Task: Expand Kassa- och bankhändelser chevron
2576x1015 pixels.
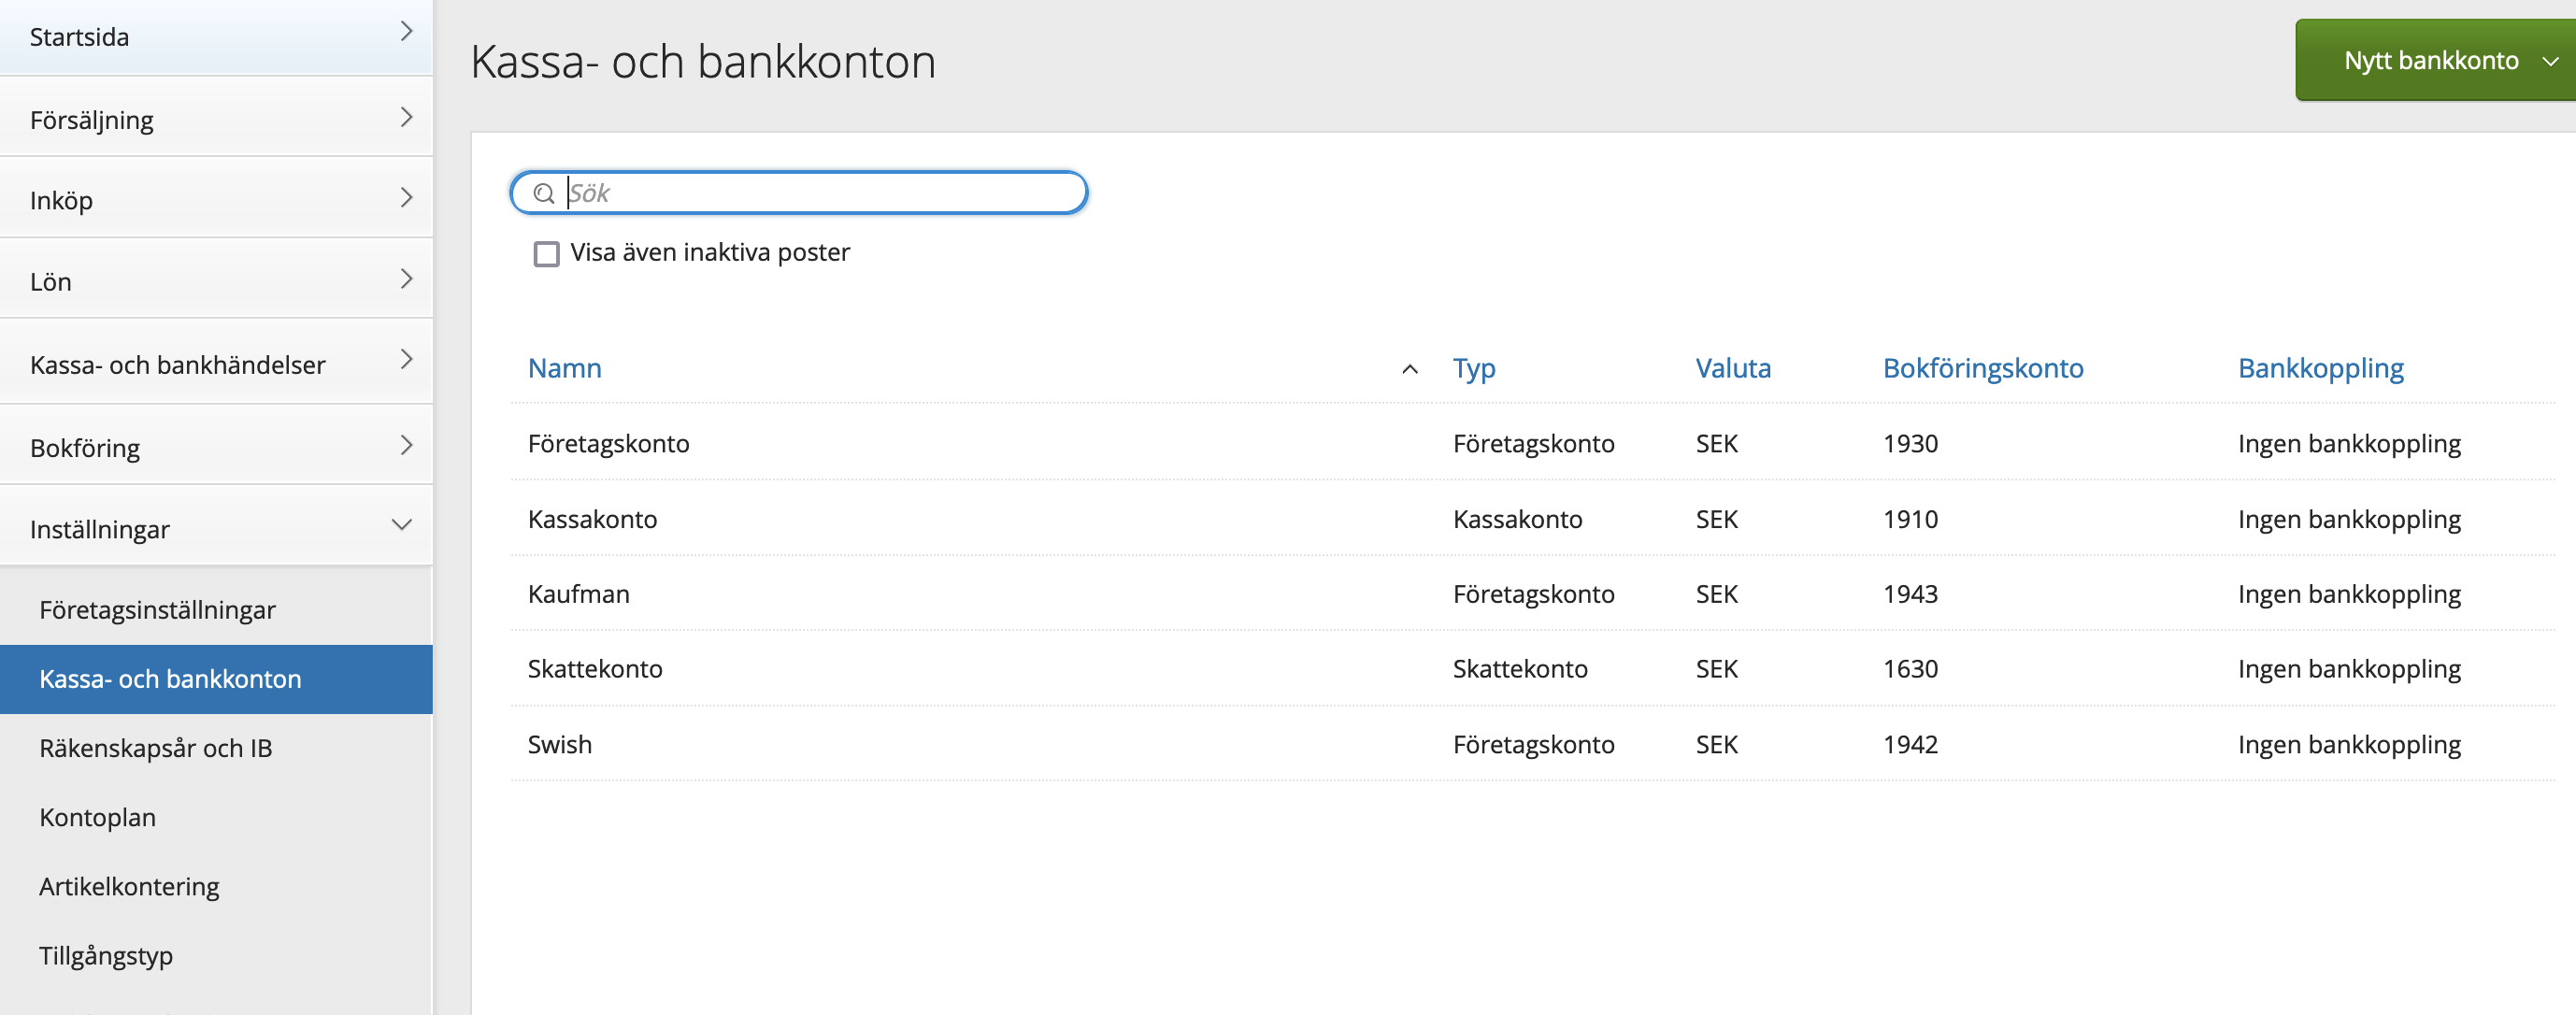Action: (406, 360)
